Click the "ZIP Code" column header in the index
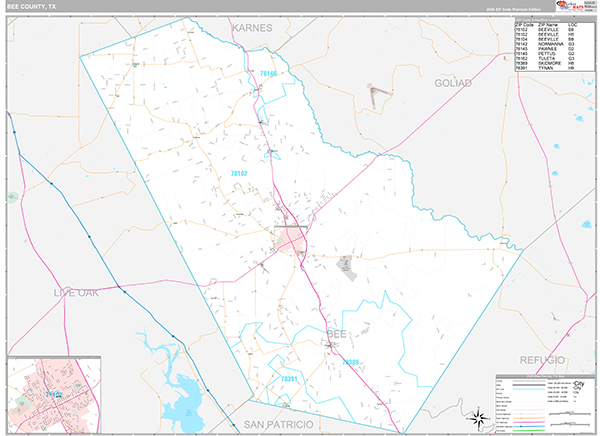600x436 pixels. (x=524, y=25)
